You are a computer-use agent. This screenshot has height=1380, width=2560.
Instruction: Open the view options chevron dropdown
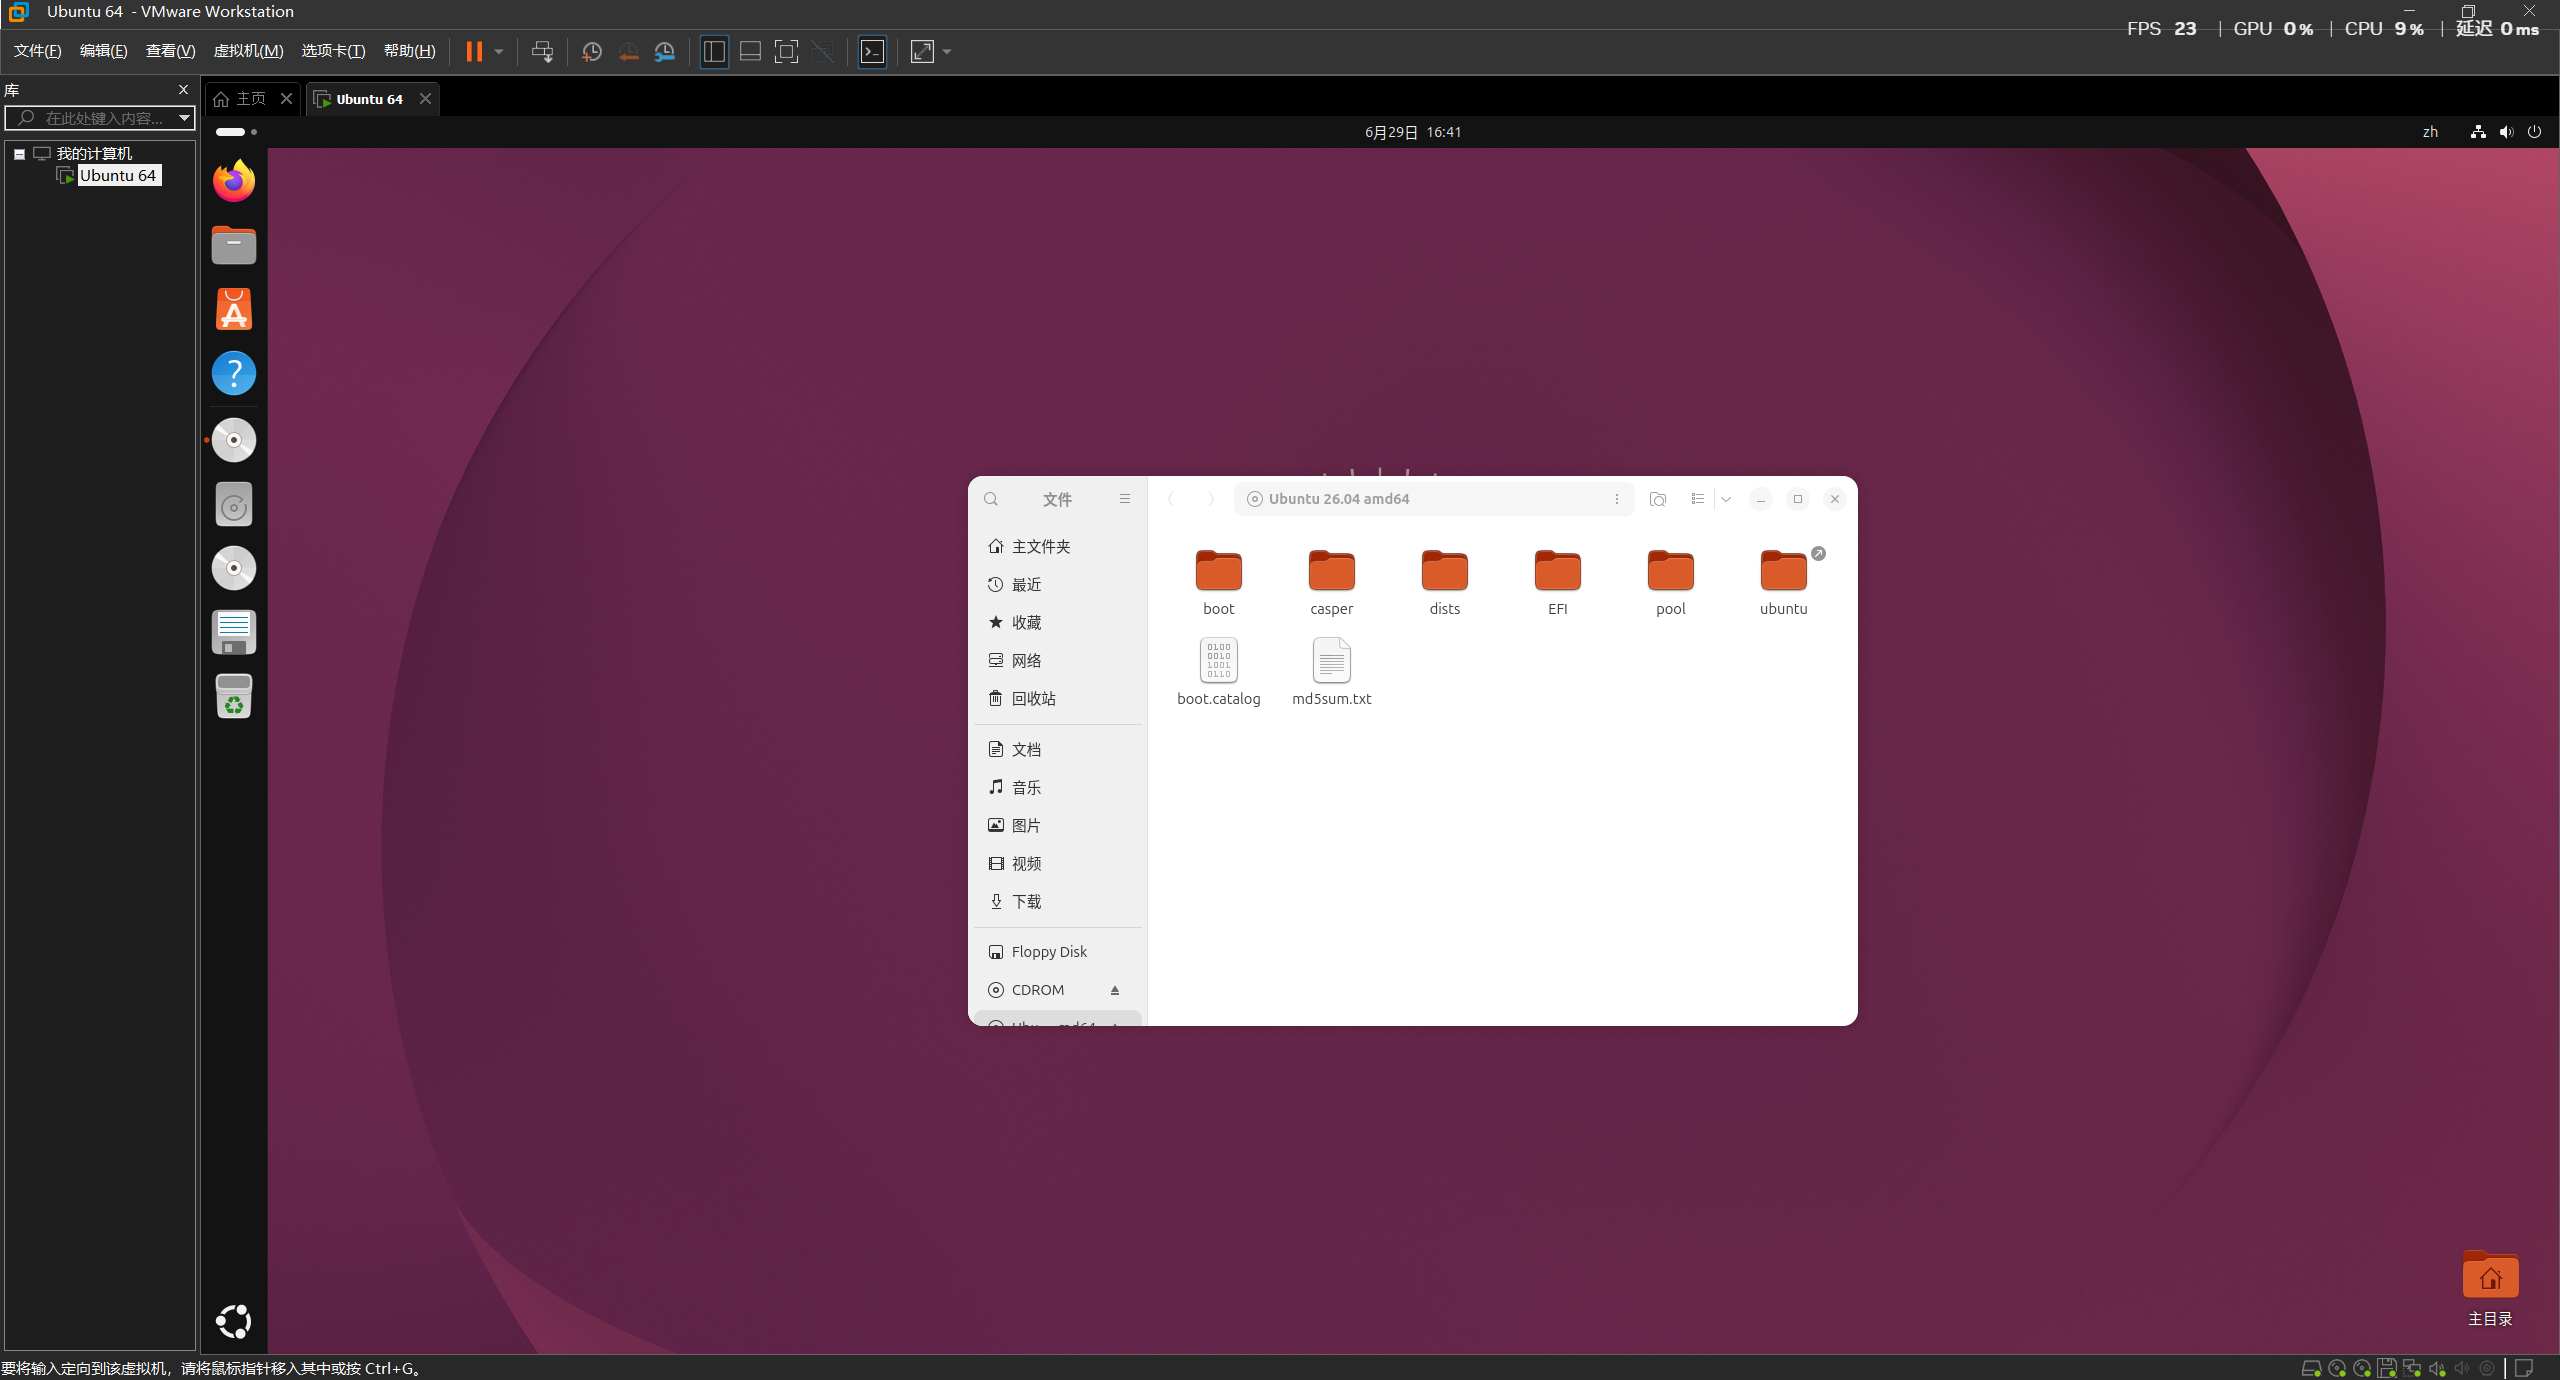[x=1726, y=499]
